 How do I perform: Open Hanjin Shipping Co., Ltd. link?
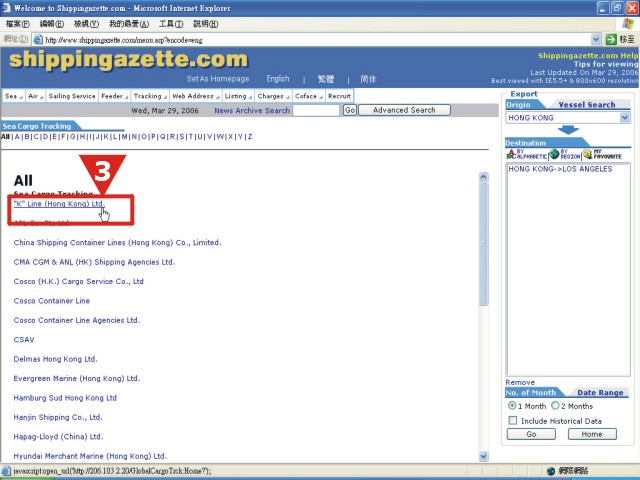[x=58, y=417]
